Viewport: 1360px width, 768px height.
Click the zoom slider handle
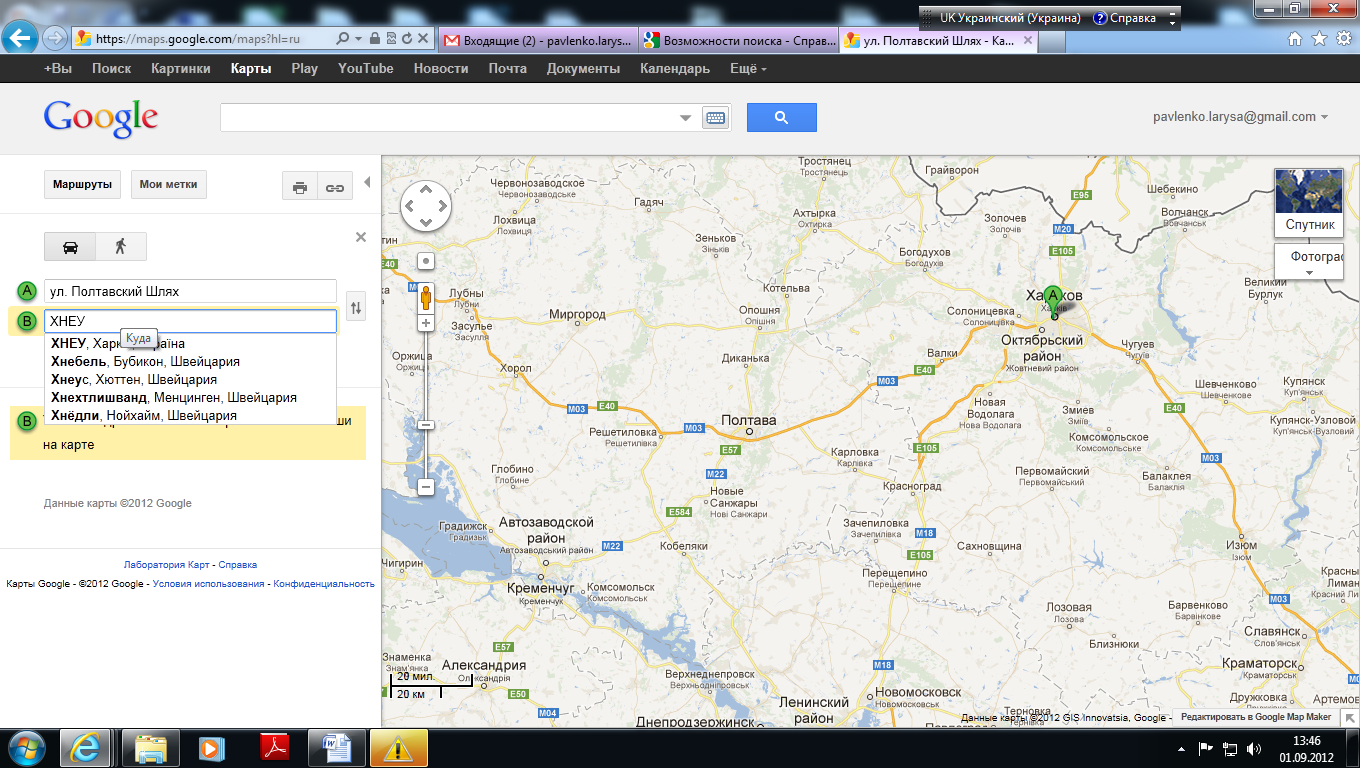point(425,425)
